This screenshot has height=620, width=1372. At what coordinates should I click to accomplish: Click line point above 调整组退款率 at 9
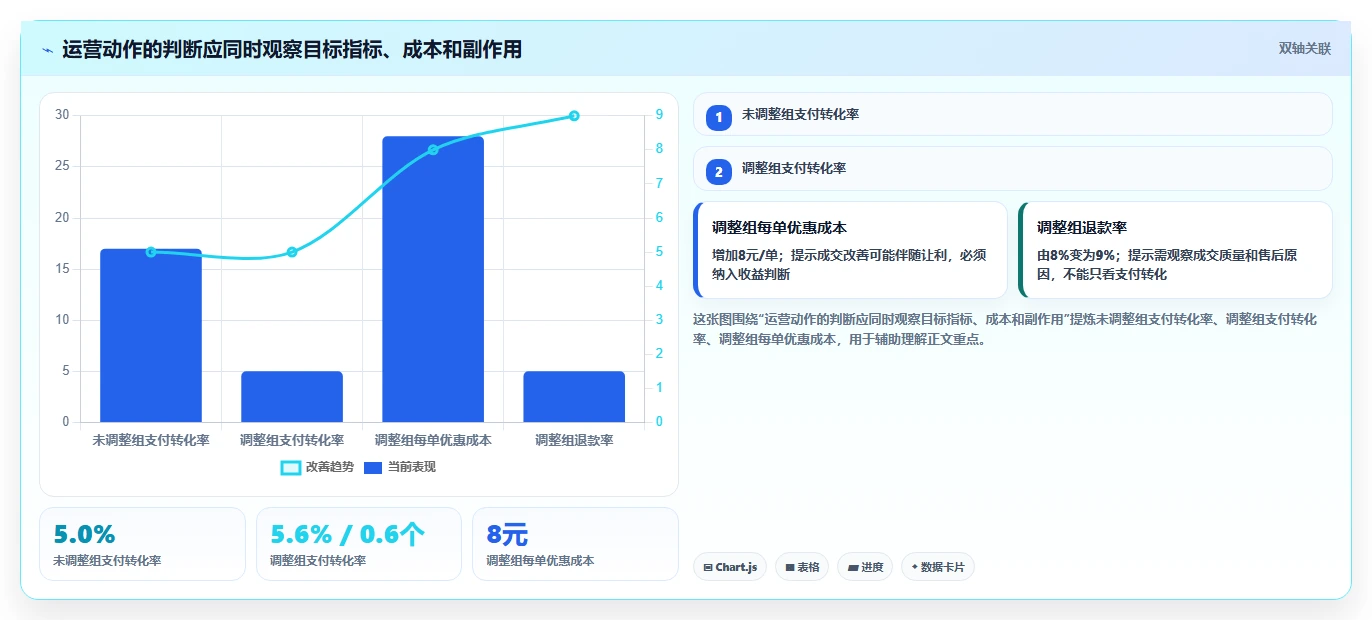pos(574,116)
